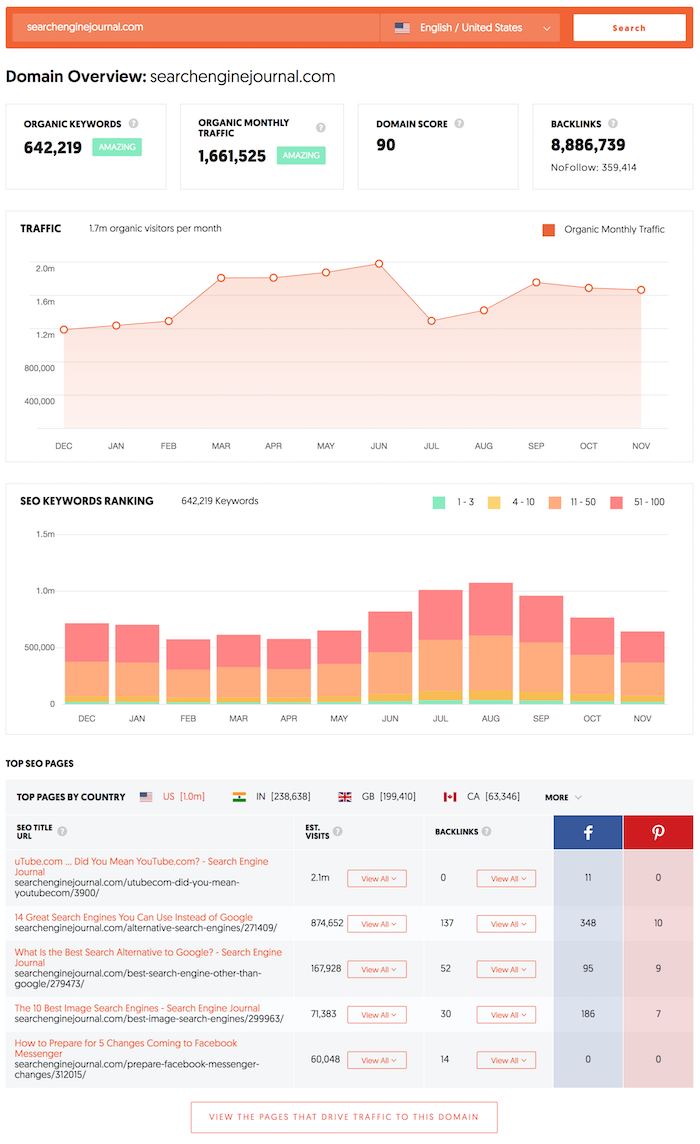Click the Pinterest column header icon
Image resolution: width=700 pixels, height=1144 pixels.
tap(658, 832)
